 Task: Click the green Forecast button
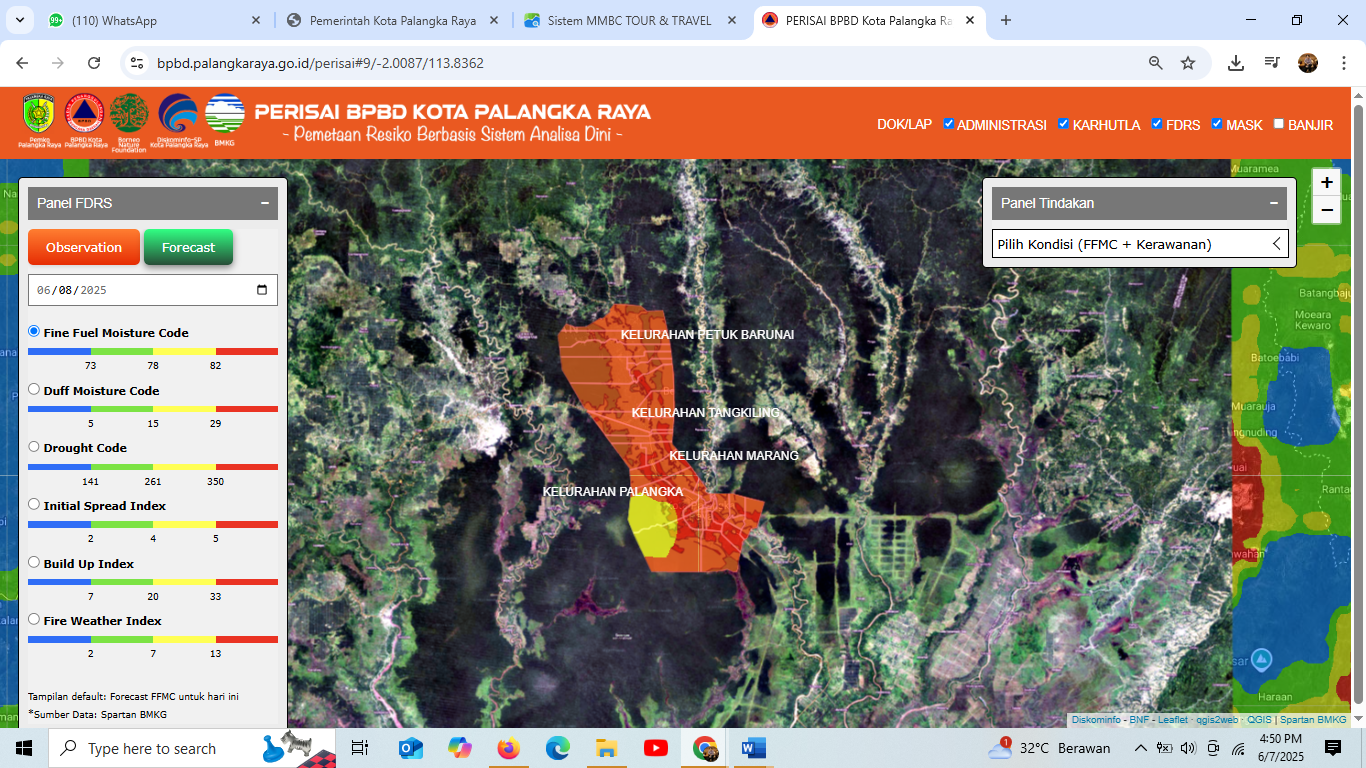[x=188, y=247]
